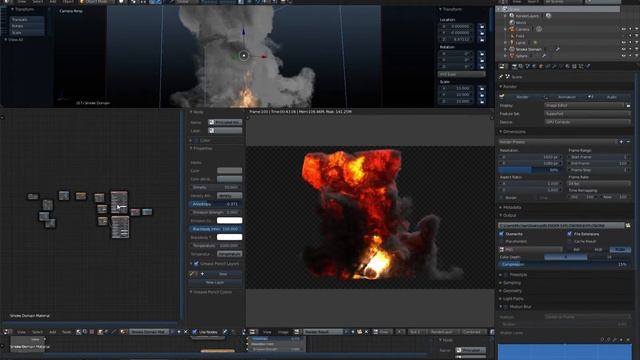Viewport: 640px width, 360px height.
Task: Hide Smoke Domain via its eye icon
Action: 624,49
